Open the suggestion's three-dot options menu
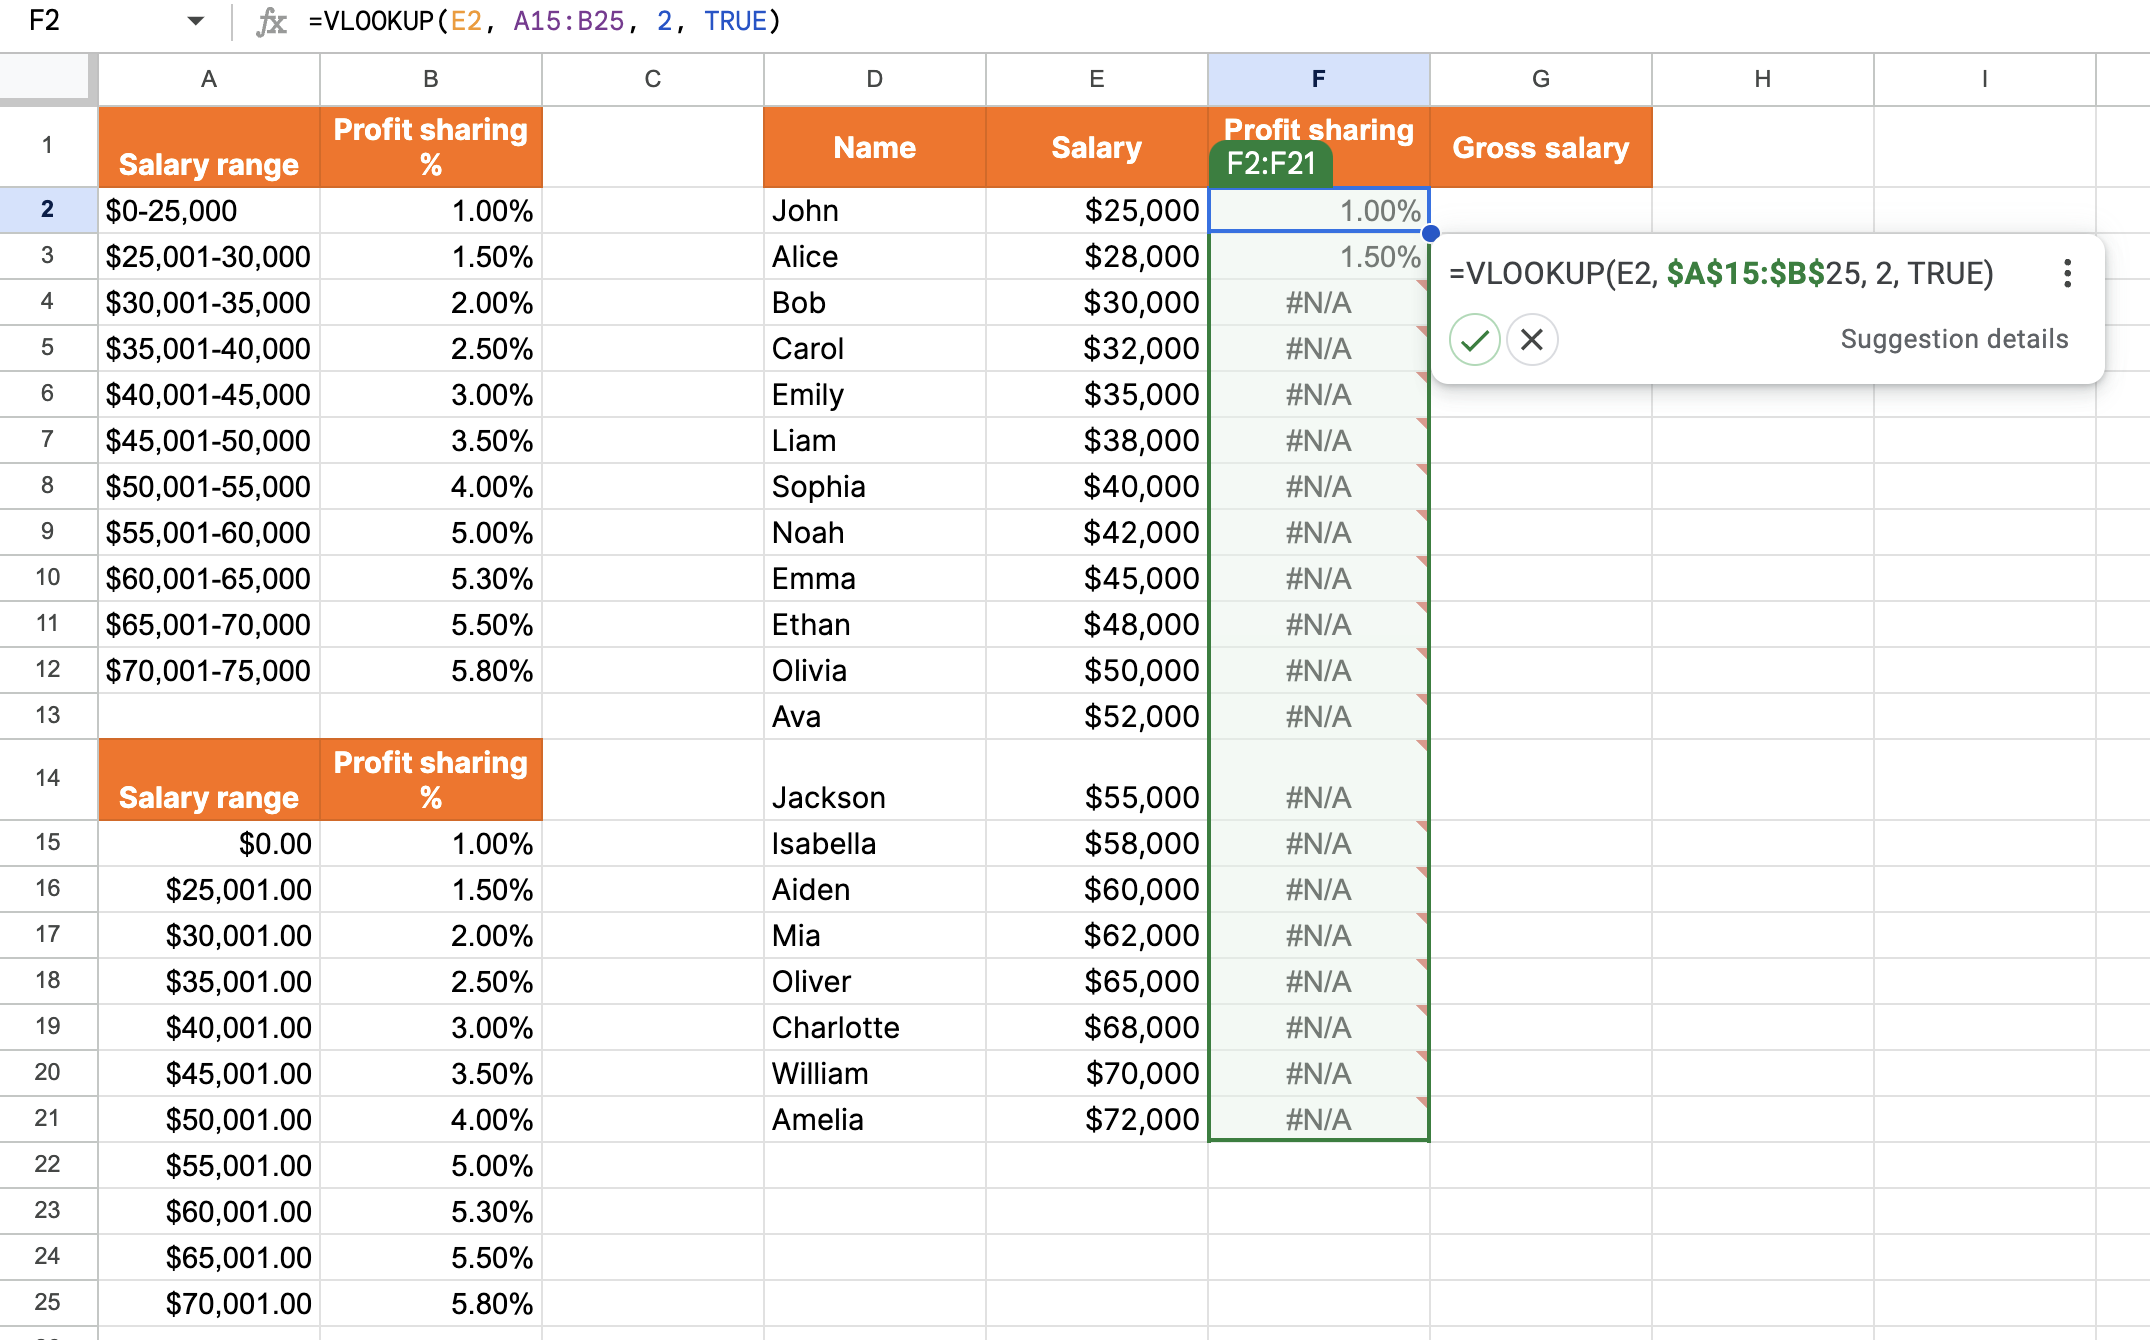The image size is (2150, 1340). [x=2067, y=273]
